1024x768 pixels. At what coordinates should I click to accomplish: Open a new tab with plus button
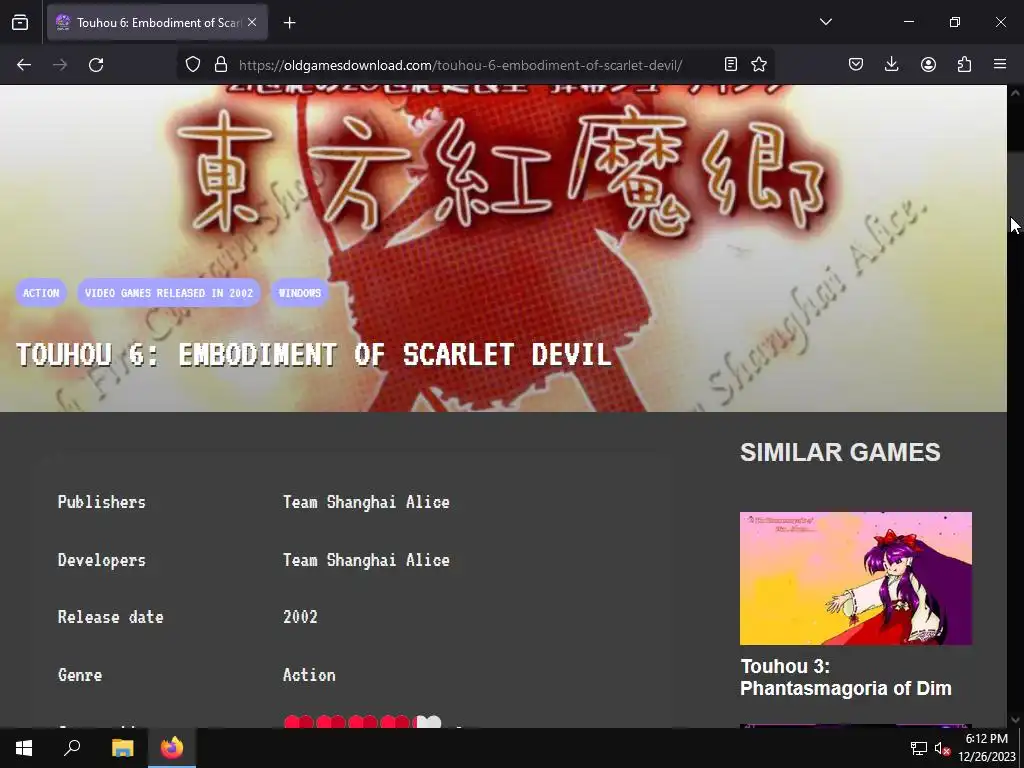(290, 23)
